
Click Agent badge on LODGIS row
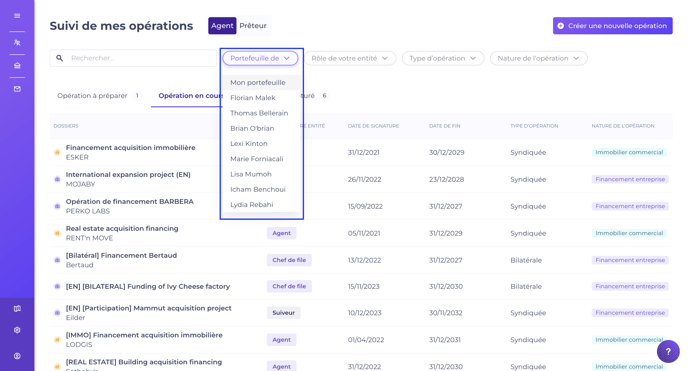(281, 339)
